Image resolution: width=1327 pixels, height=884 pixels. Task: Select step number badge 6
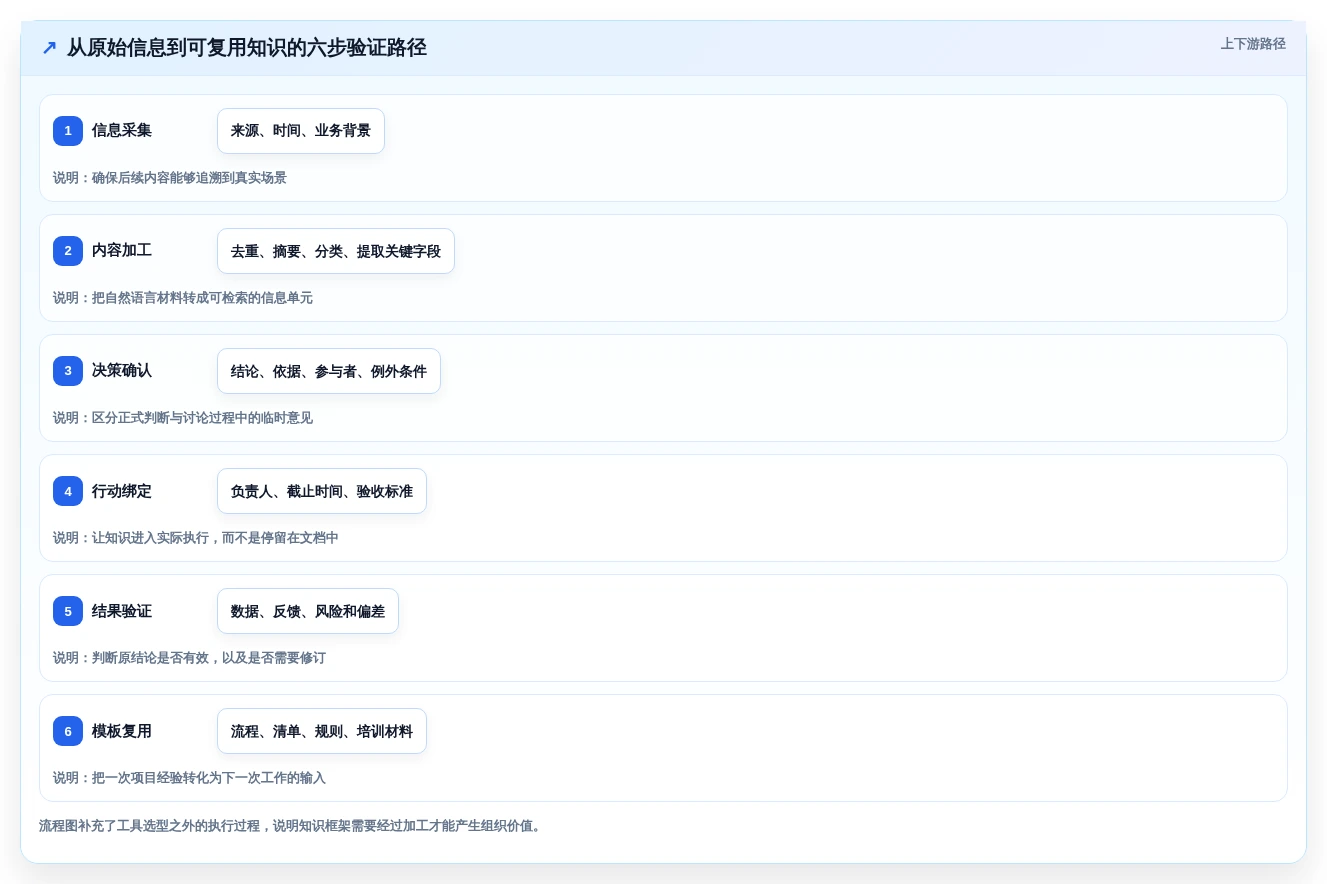[x=68, y=731]
